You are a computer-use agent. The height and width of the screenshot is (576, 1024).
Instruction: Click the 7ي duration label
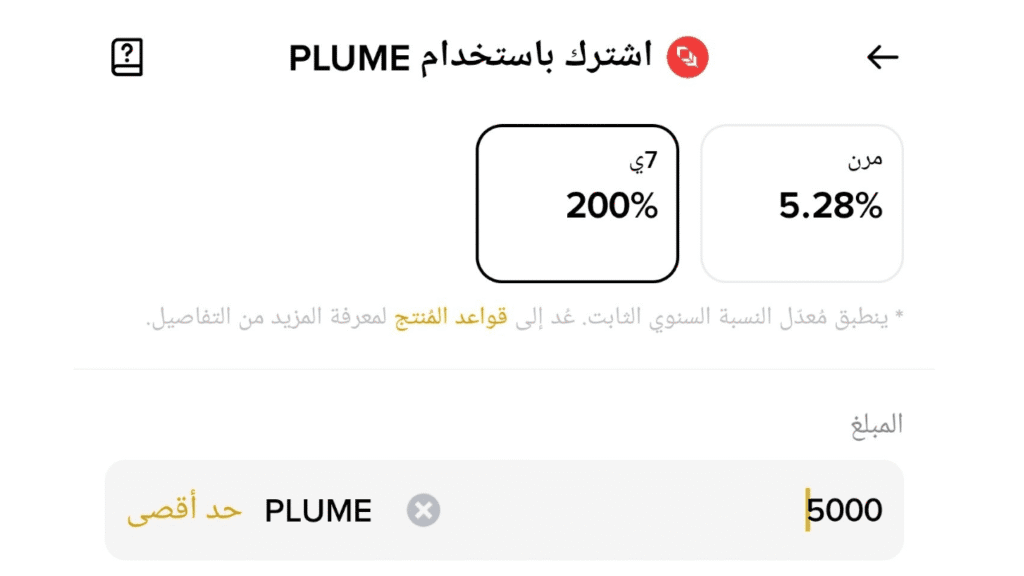coord(649,158)
